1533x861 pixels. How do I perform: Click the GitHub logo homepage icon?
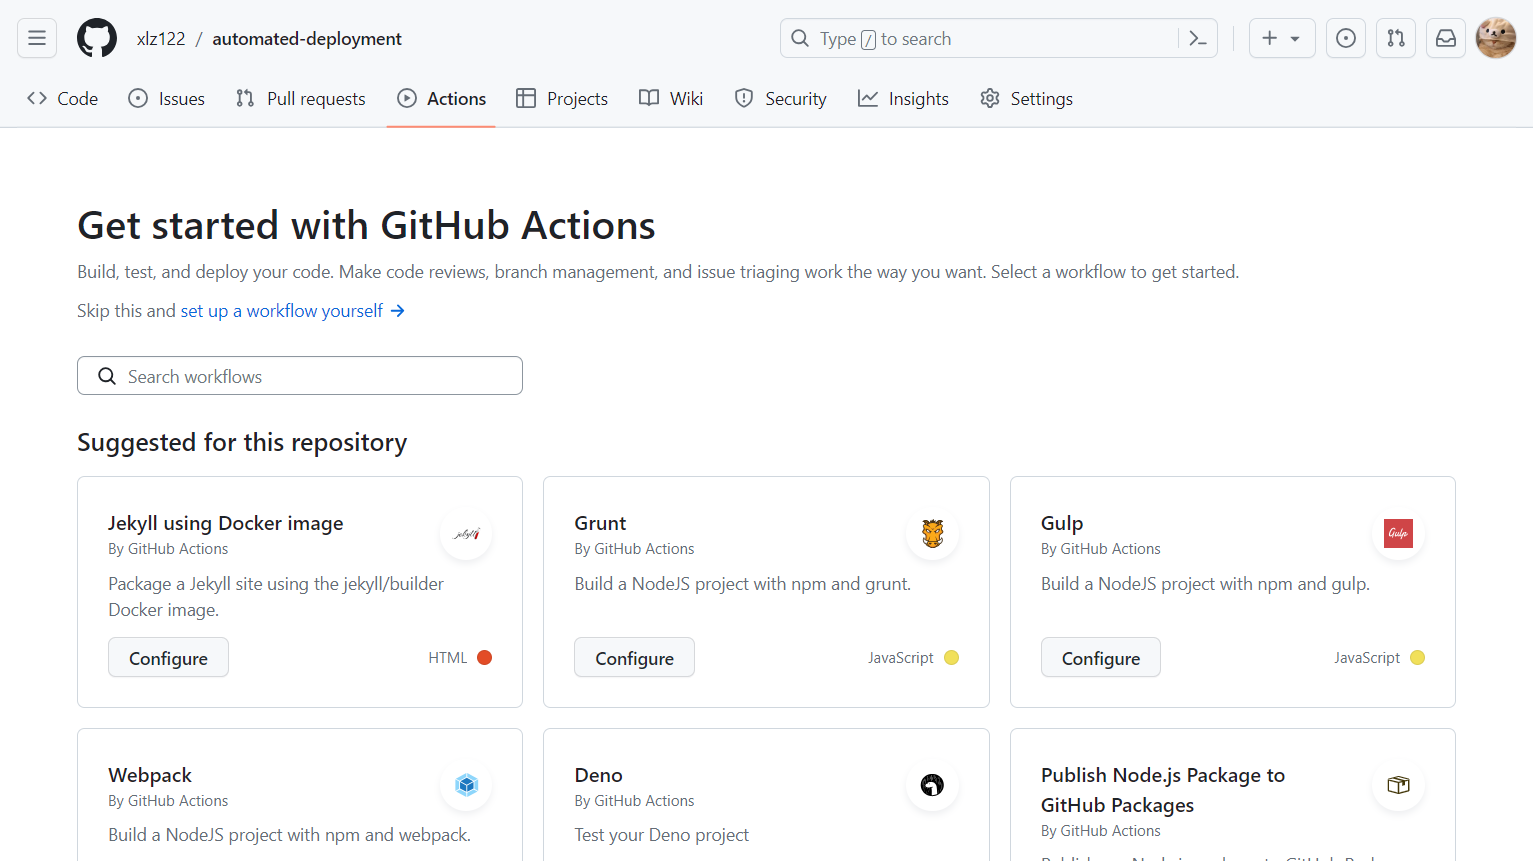pos(97,38)
